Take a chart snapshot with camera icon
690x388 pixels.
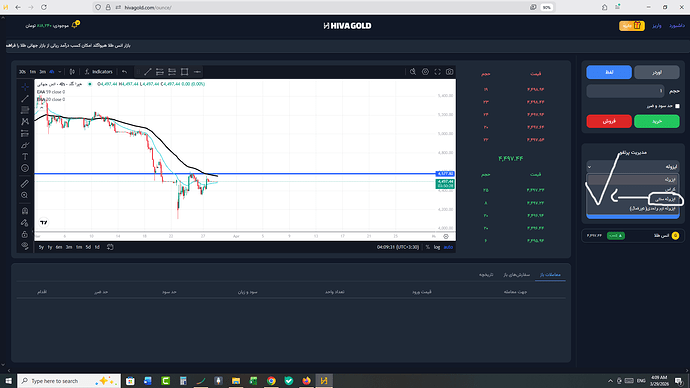(x=449, y=72)
